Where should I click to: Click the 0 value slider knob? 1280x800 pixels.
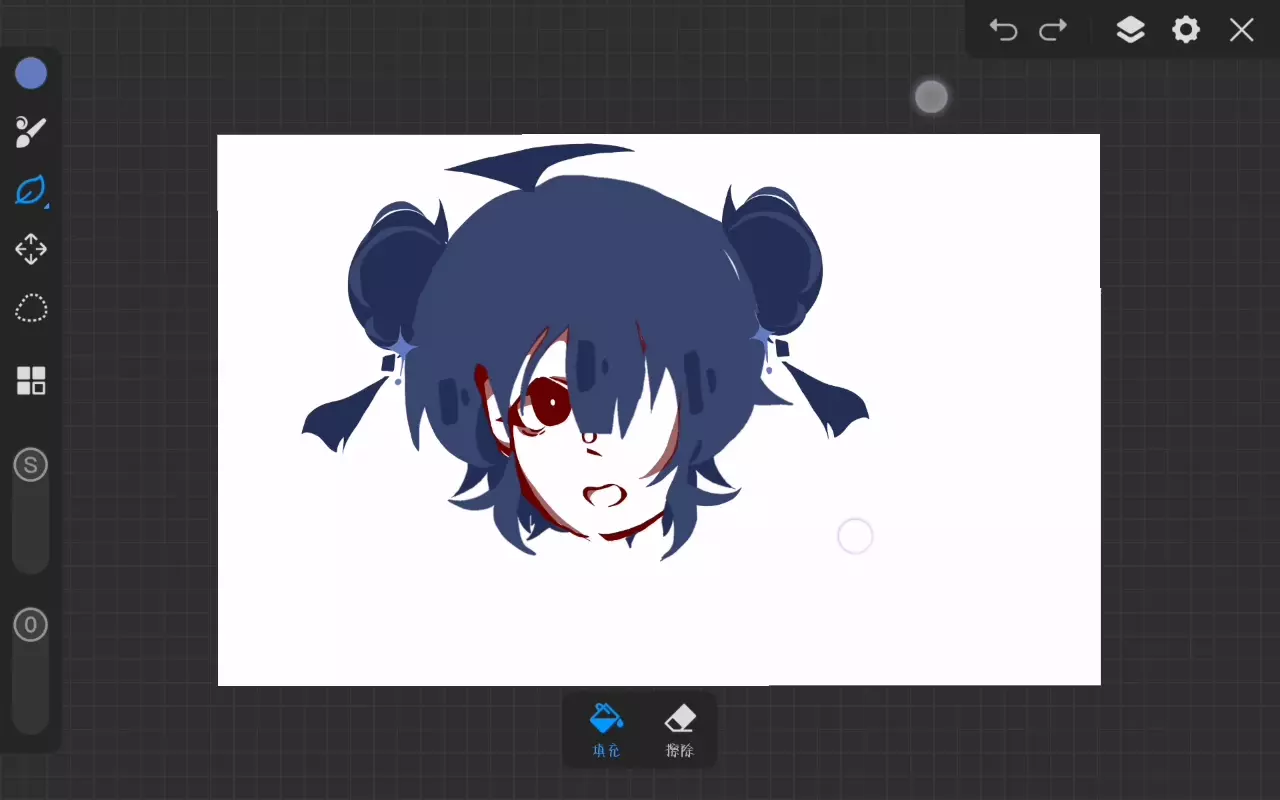[31, 625]
